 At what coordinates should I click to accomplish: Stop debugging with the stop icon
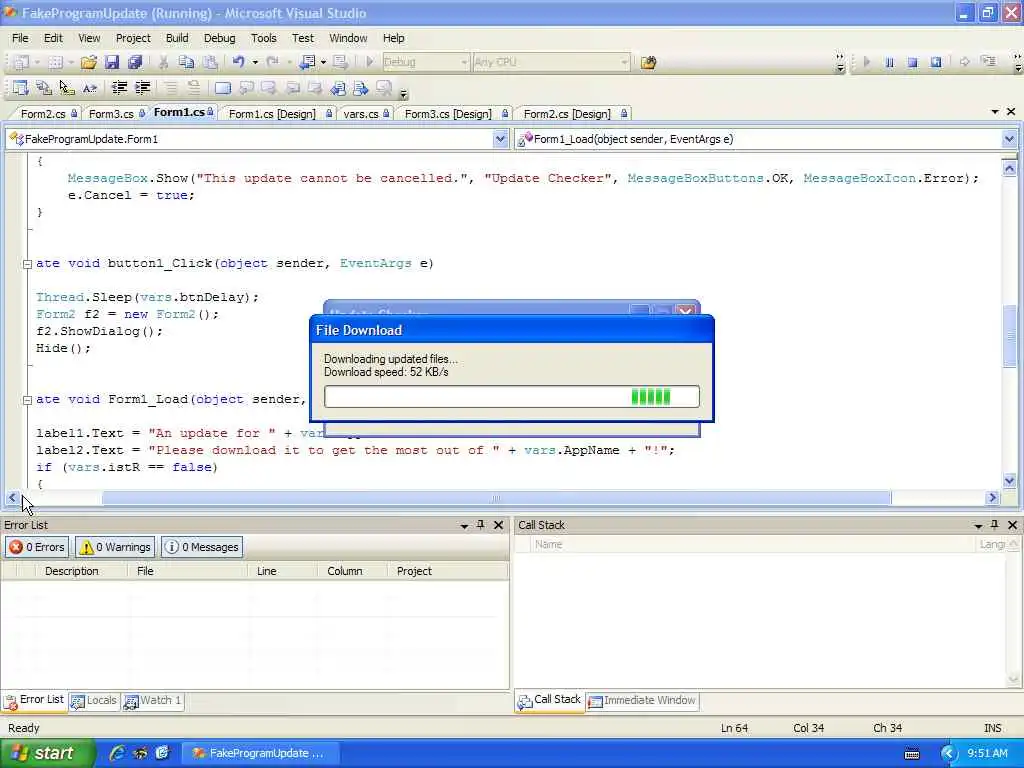(x=912, y=62)
